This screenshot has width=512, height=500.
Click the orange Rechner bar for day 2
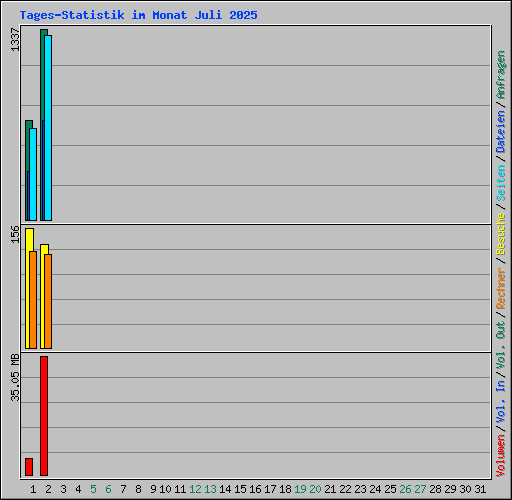coord(48,301)
